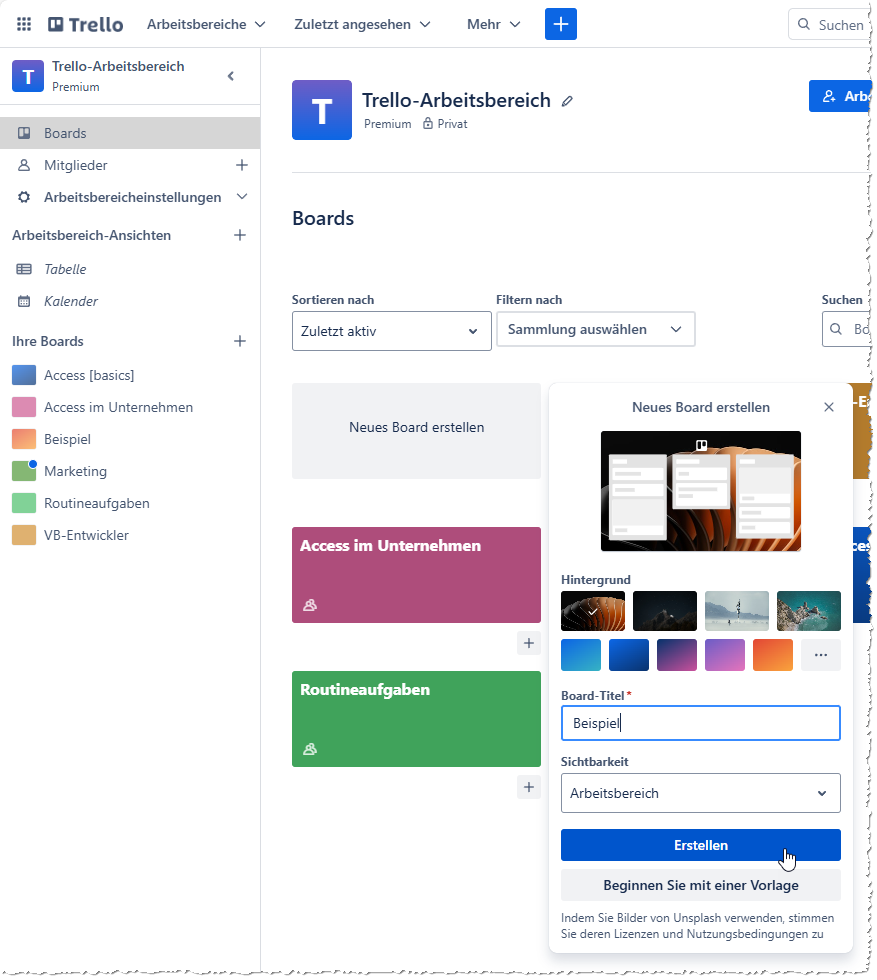Open more backgrounds via ellipsis icon
Viewport: 877px width, 980px height.
[820, 655]
